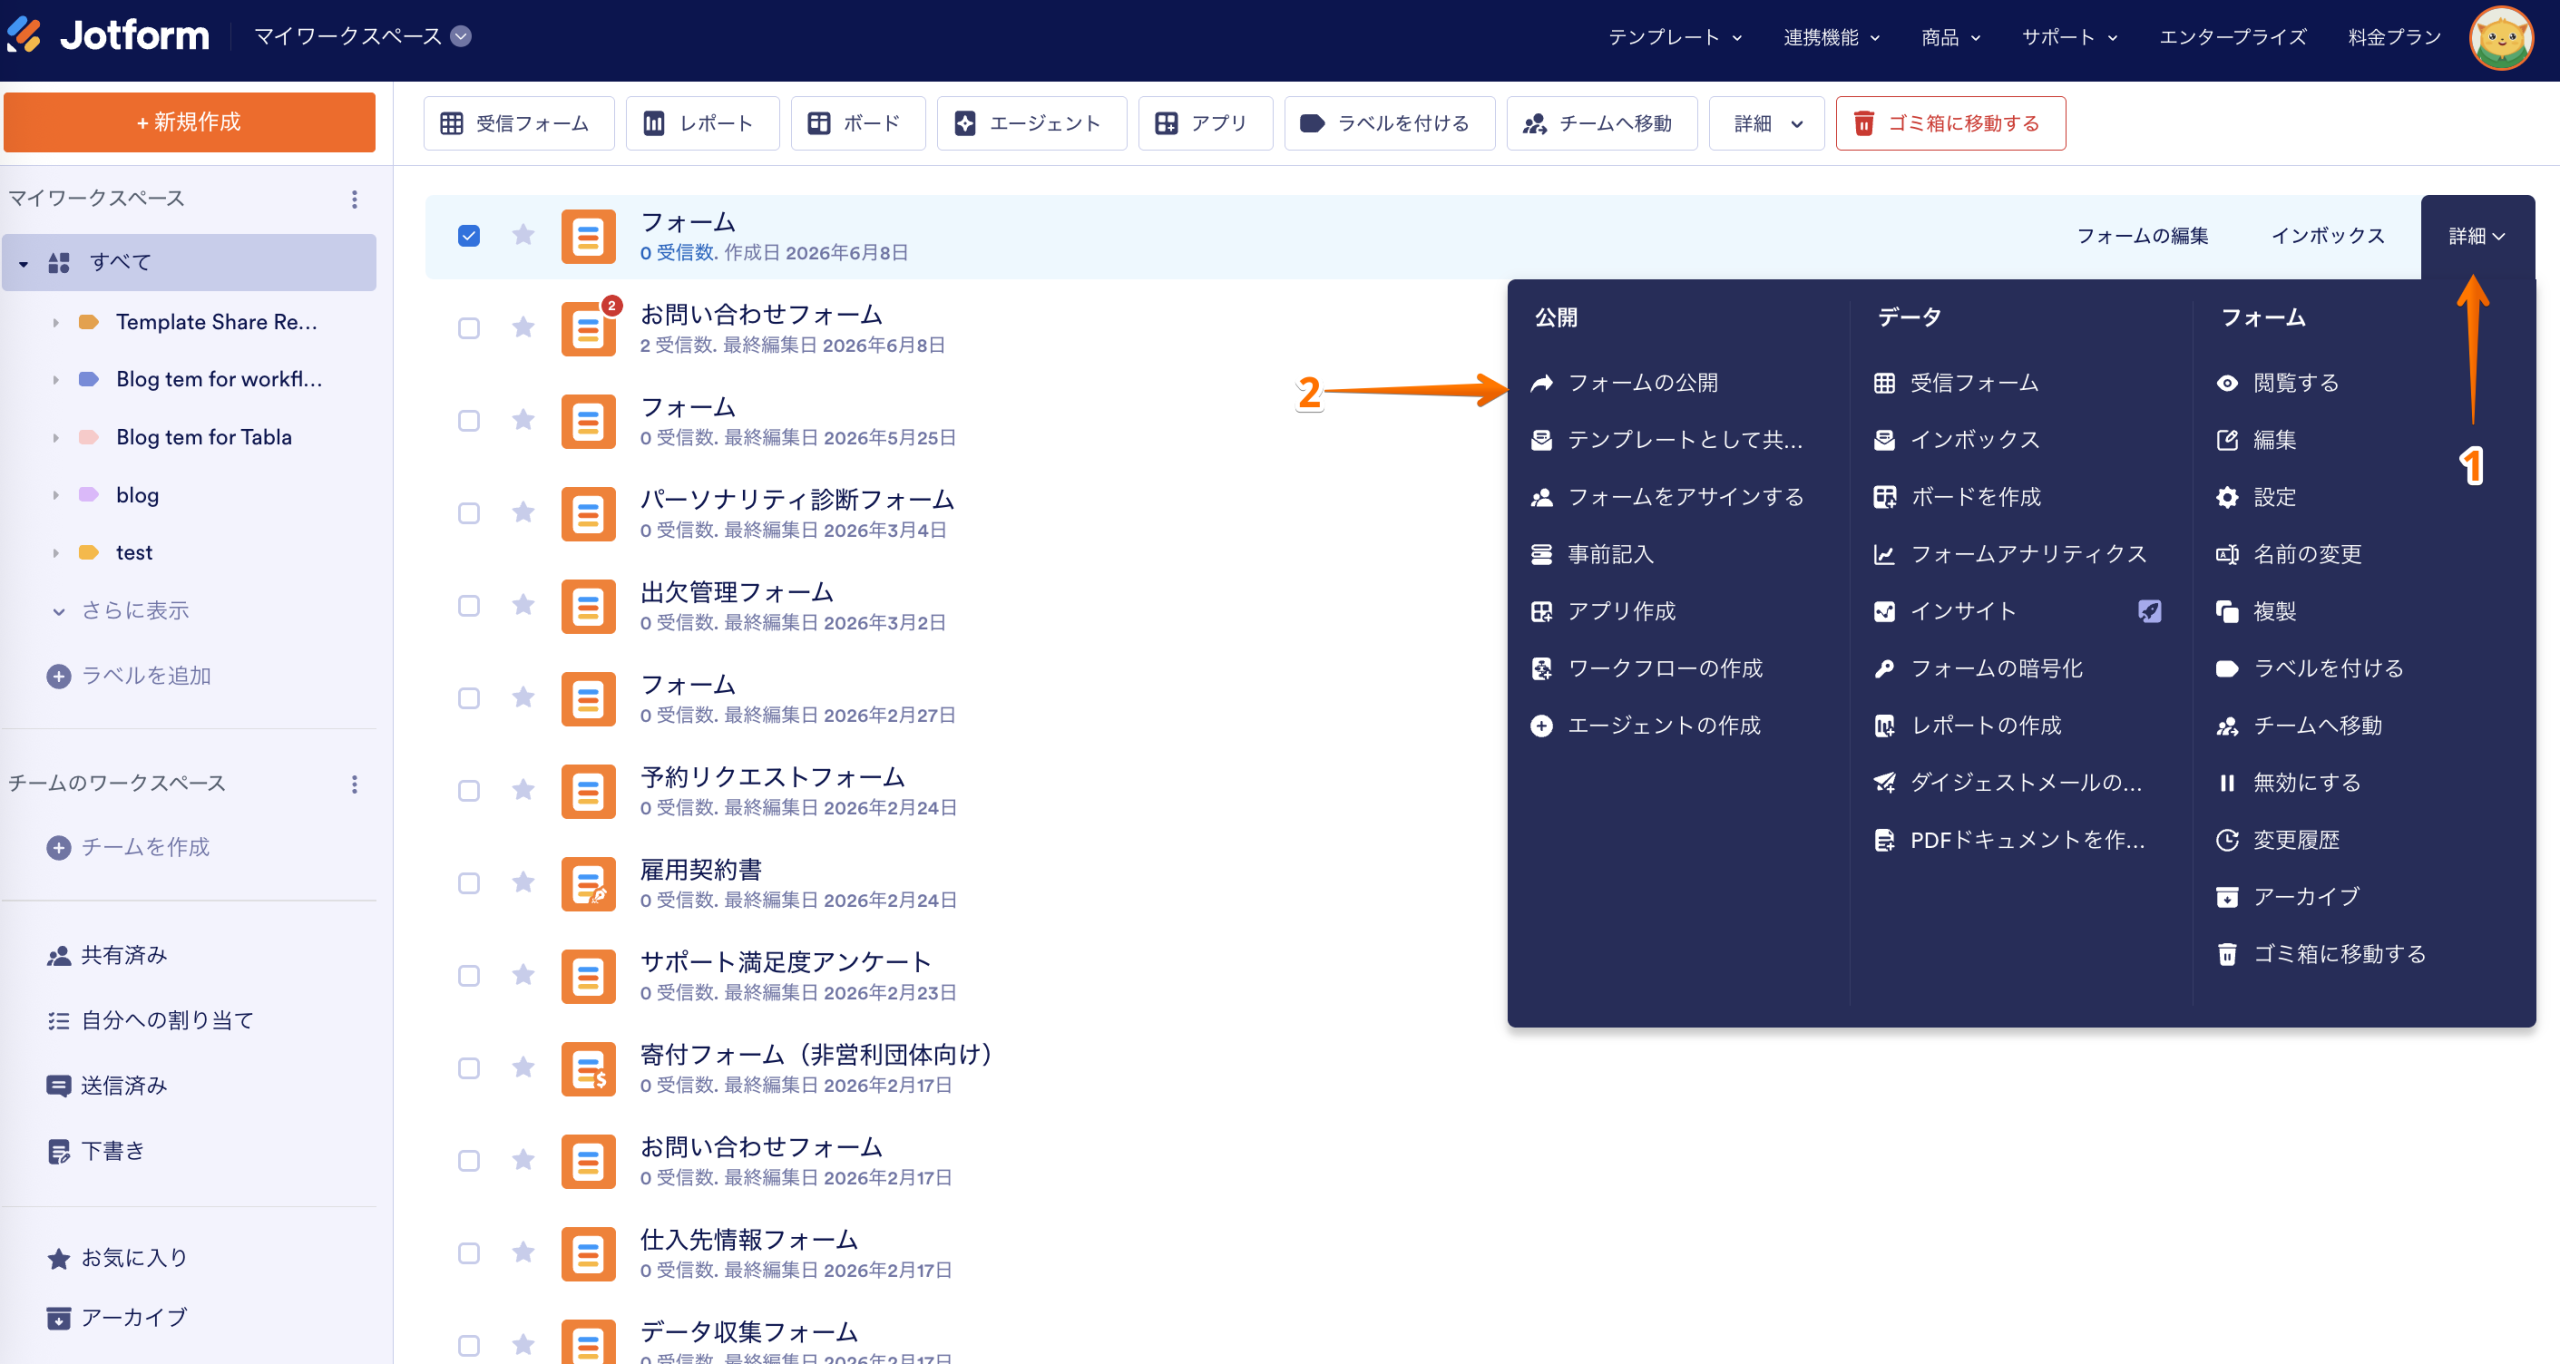Choose PDFドキュメントを作成 option
2560x1364 pixels.
[2010, 840]
